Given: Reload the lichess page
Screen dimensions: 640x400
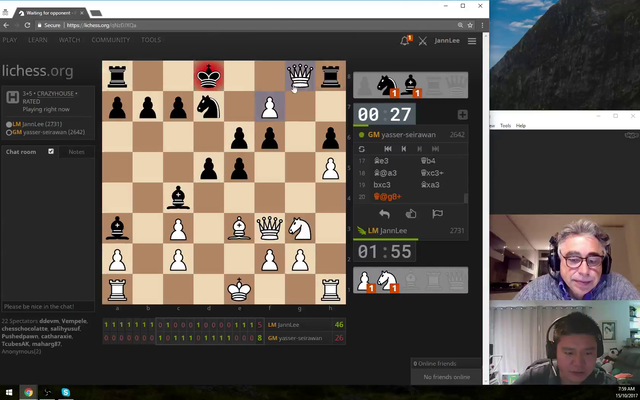Looking at the screenshot, I should (27, 25).
